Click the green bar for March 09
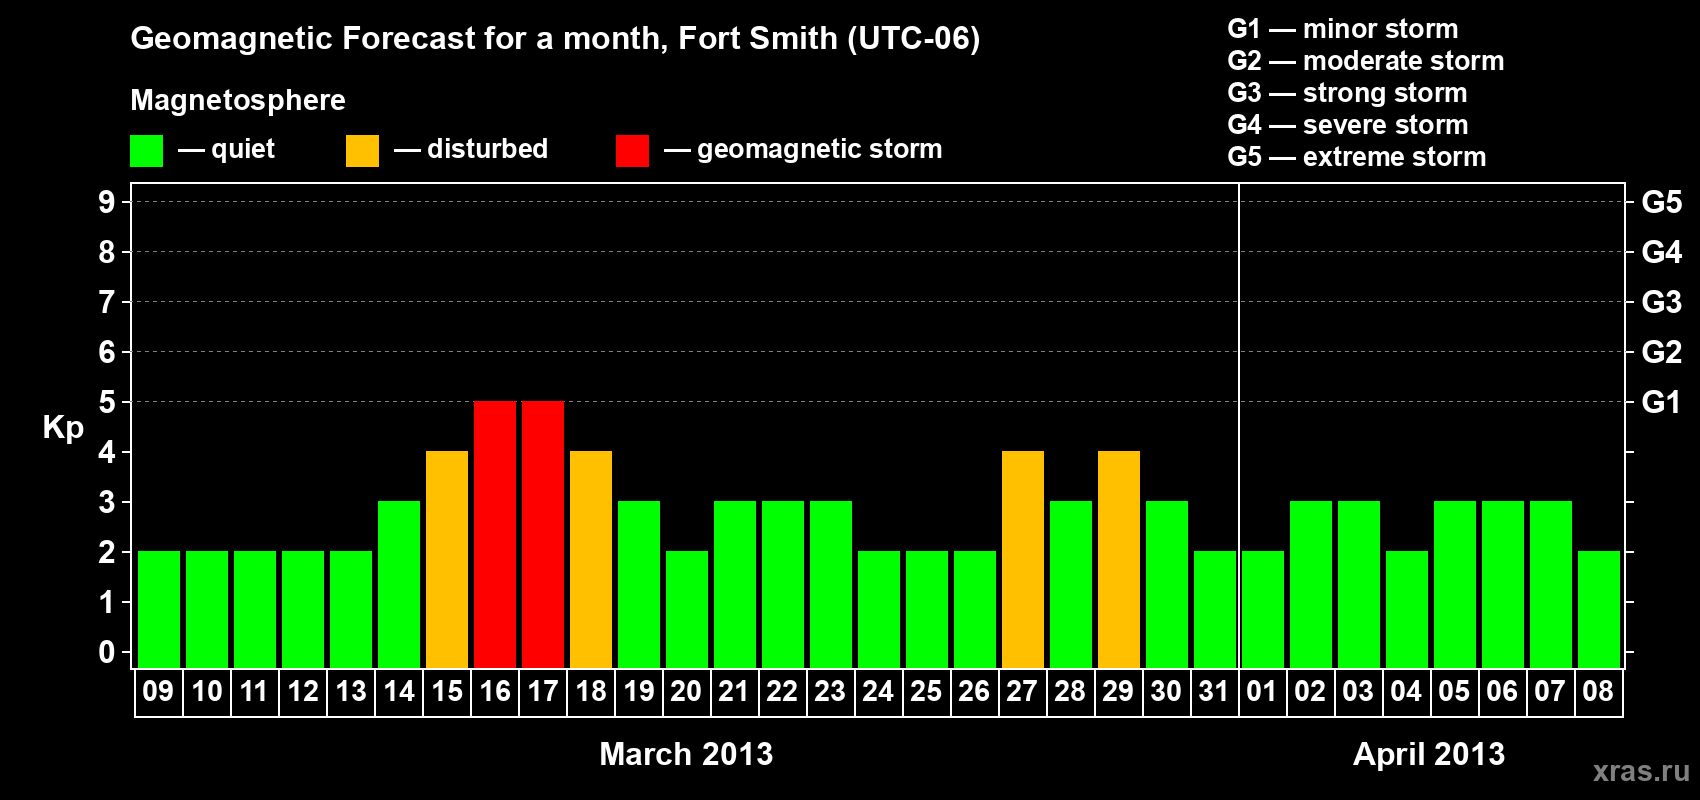This screenshot has height=800, width=1700. [159, 610]
